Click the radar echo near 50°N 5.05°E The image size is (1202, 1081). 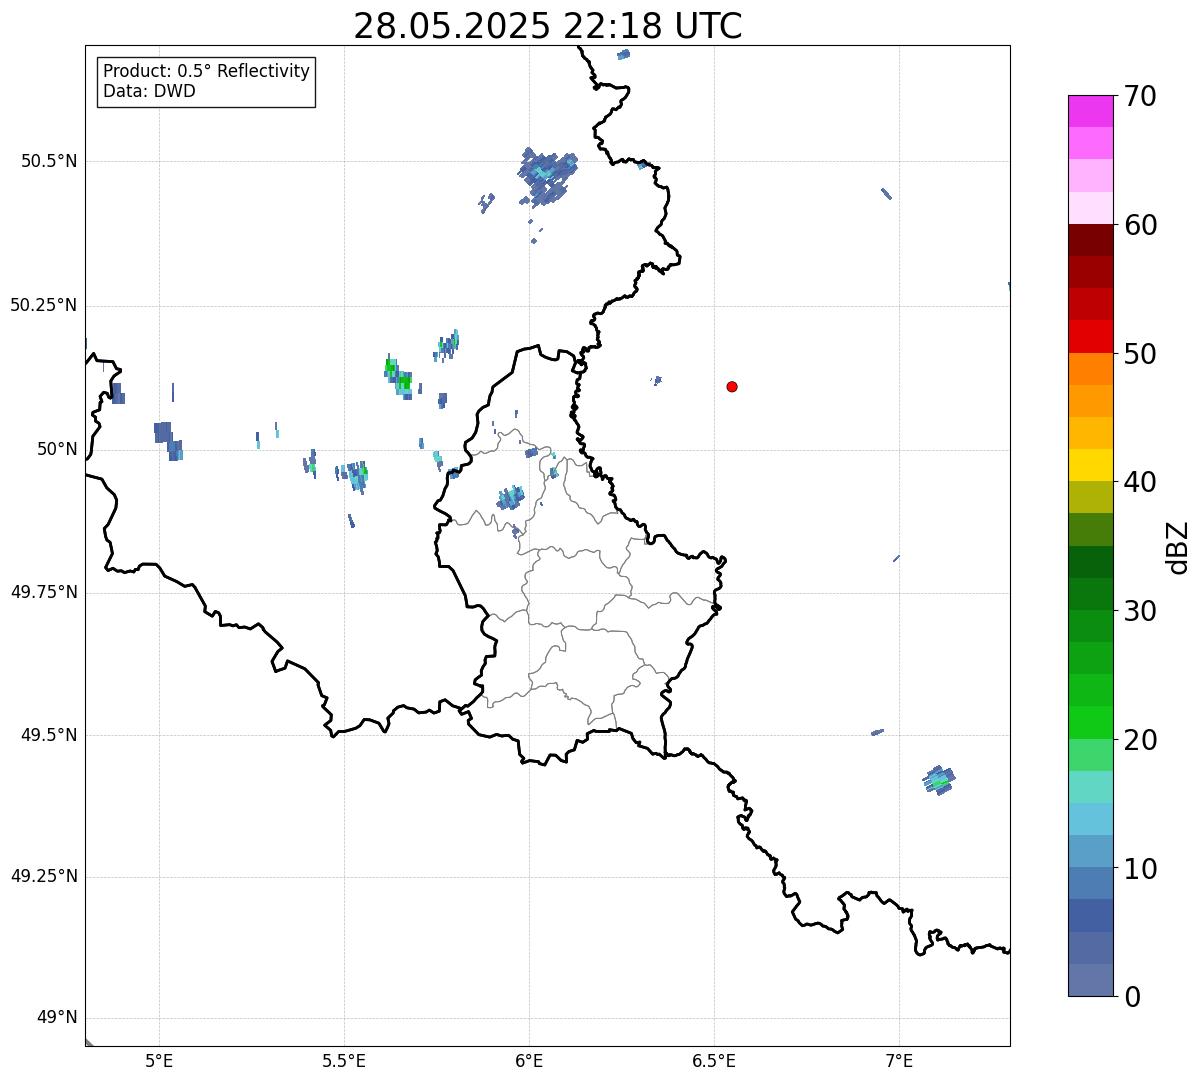tap(168, 441)
